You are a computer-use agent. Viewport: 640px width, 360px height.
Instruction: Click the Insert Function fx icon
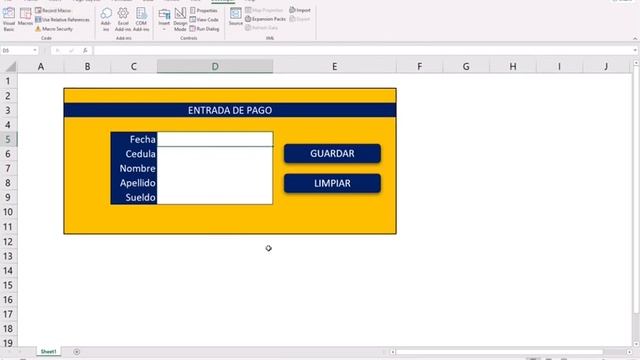point(85,51)
